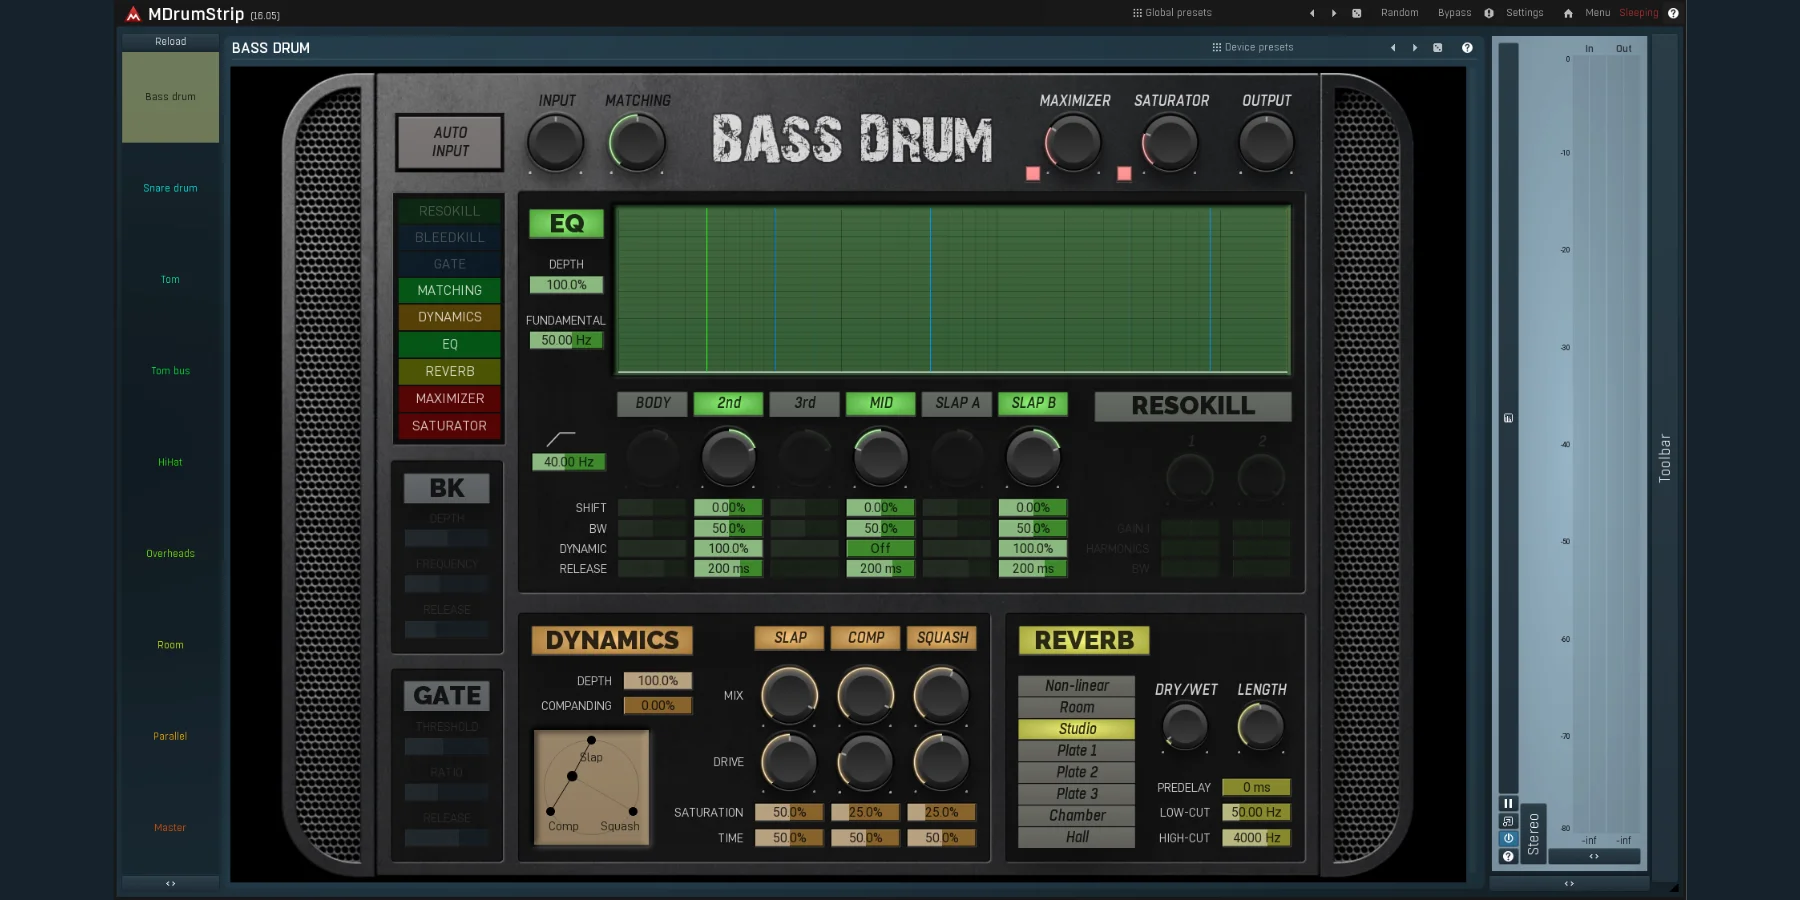
Task: Toggle the AUTO INPUT button
Action: pyautogui.click(x=450, y=142)
